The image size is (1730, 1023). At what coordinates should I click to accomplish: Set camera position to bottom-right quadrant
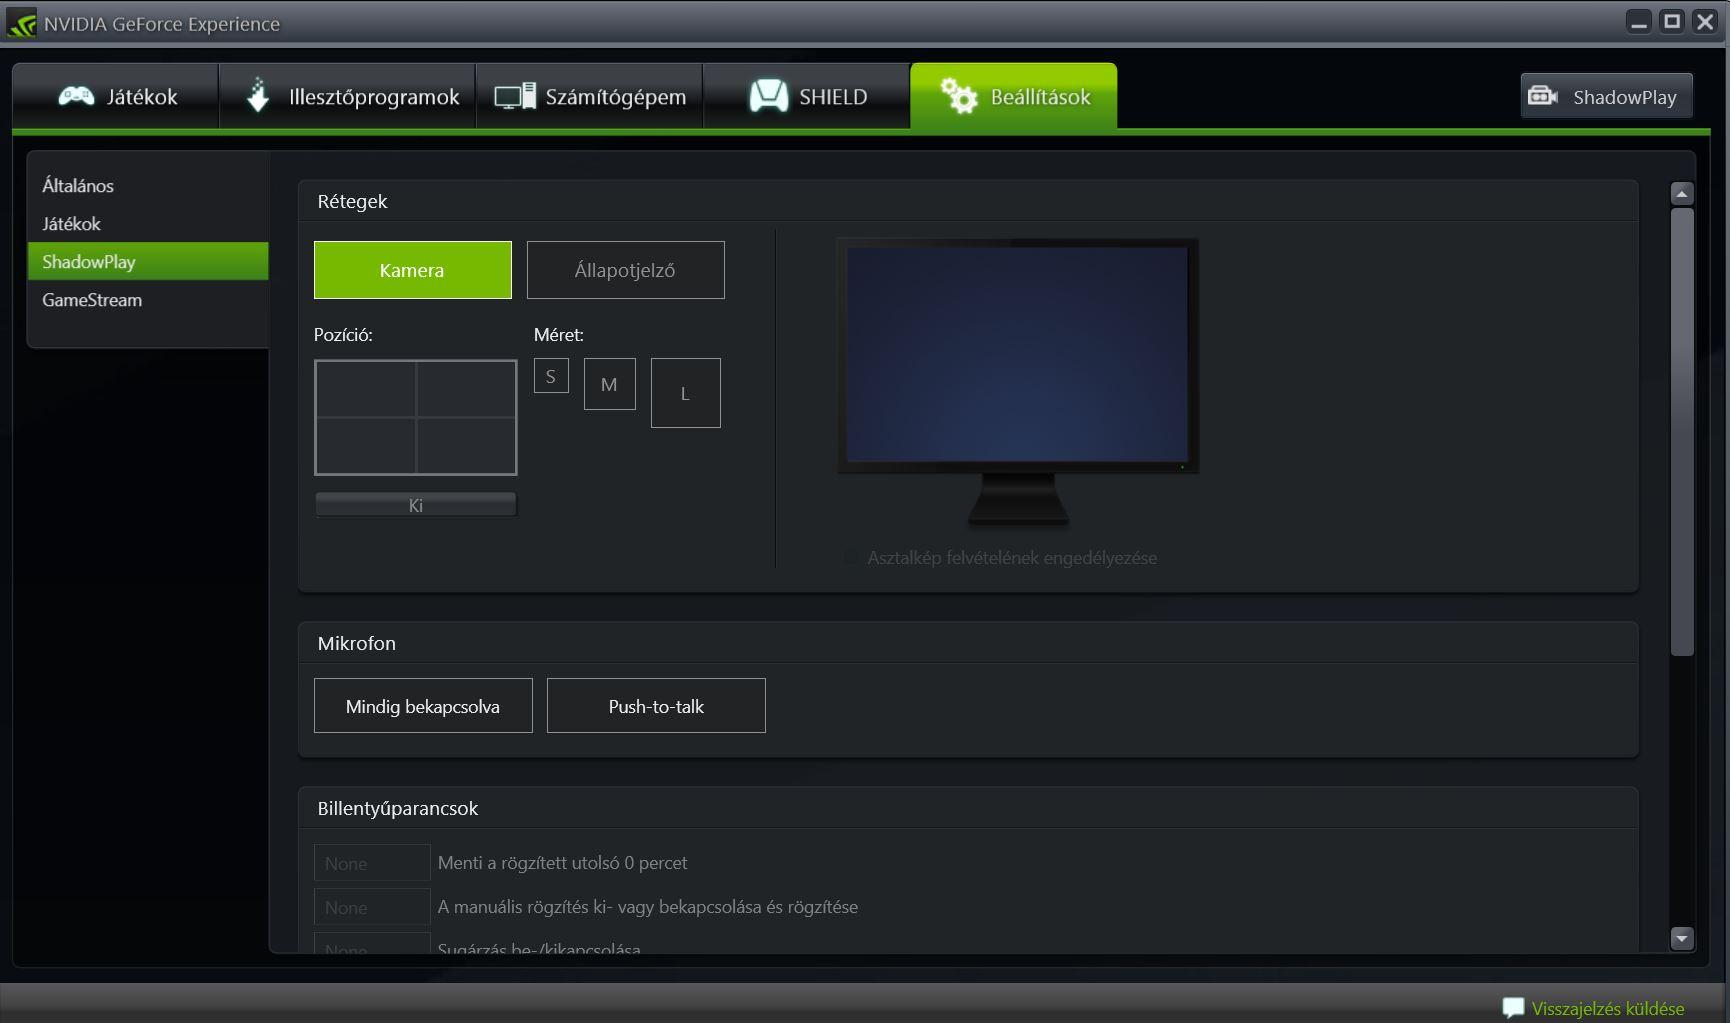(x=466, y=446)
